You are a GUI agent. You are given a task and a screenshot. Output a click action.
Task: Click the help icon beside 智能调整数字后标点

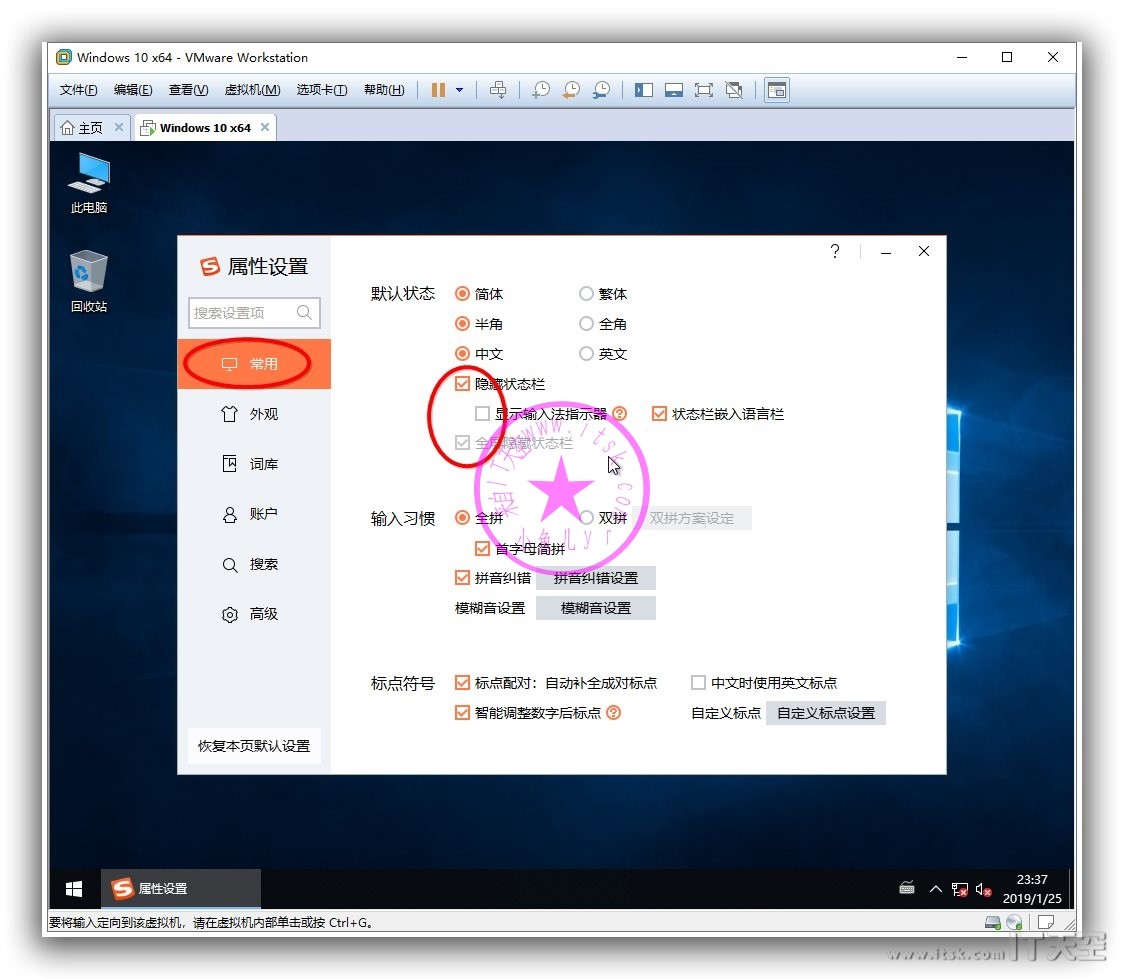[x=614, y=712]
